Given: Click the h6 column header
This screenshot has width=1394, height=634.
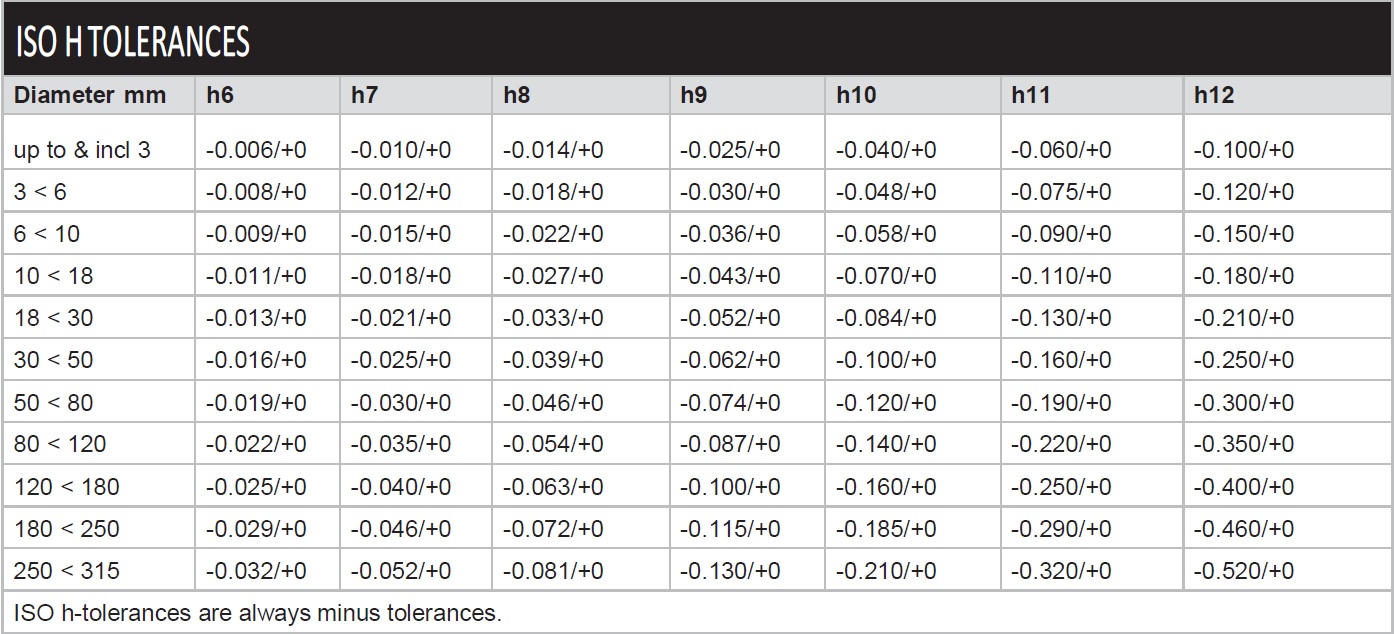Looking at the screenshot, I should click(x=220, y=96).
